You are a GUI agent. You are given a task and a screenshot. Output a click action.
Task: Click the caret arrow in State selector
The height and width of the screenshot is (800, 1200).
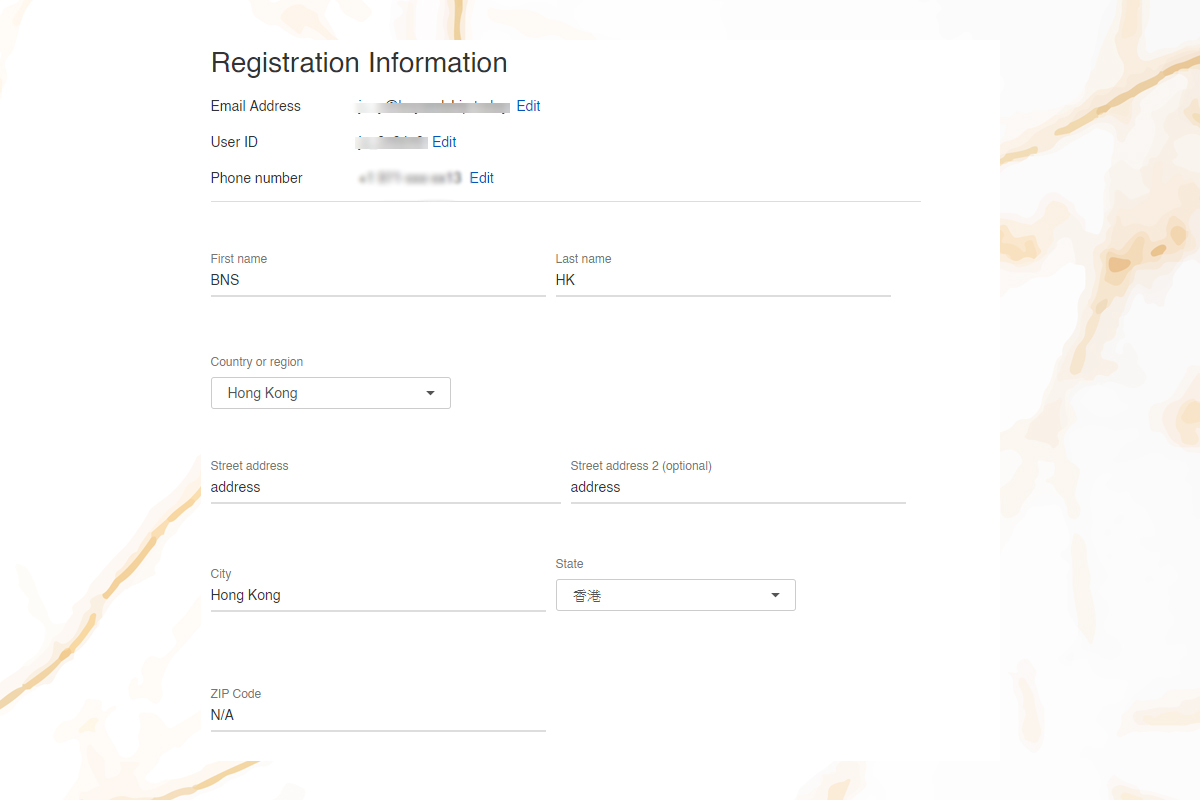pyautogui.click(x=775, y=595)
